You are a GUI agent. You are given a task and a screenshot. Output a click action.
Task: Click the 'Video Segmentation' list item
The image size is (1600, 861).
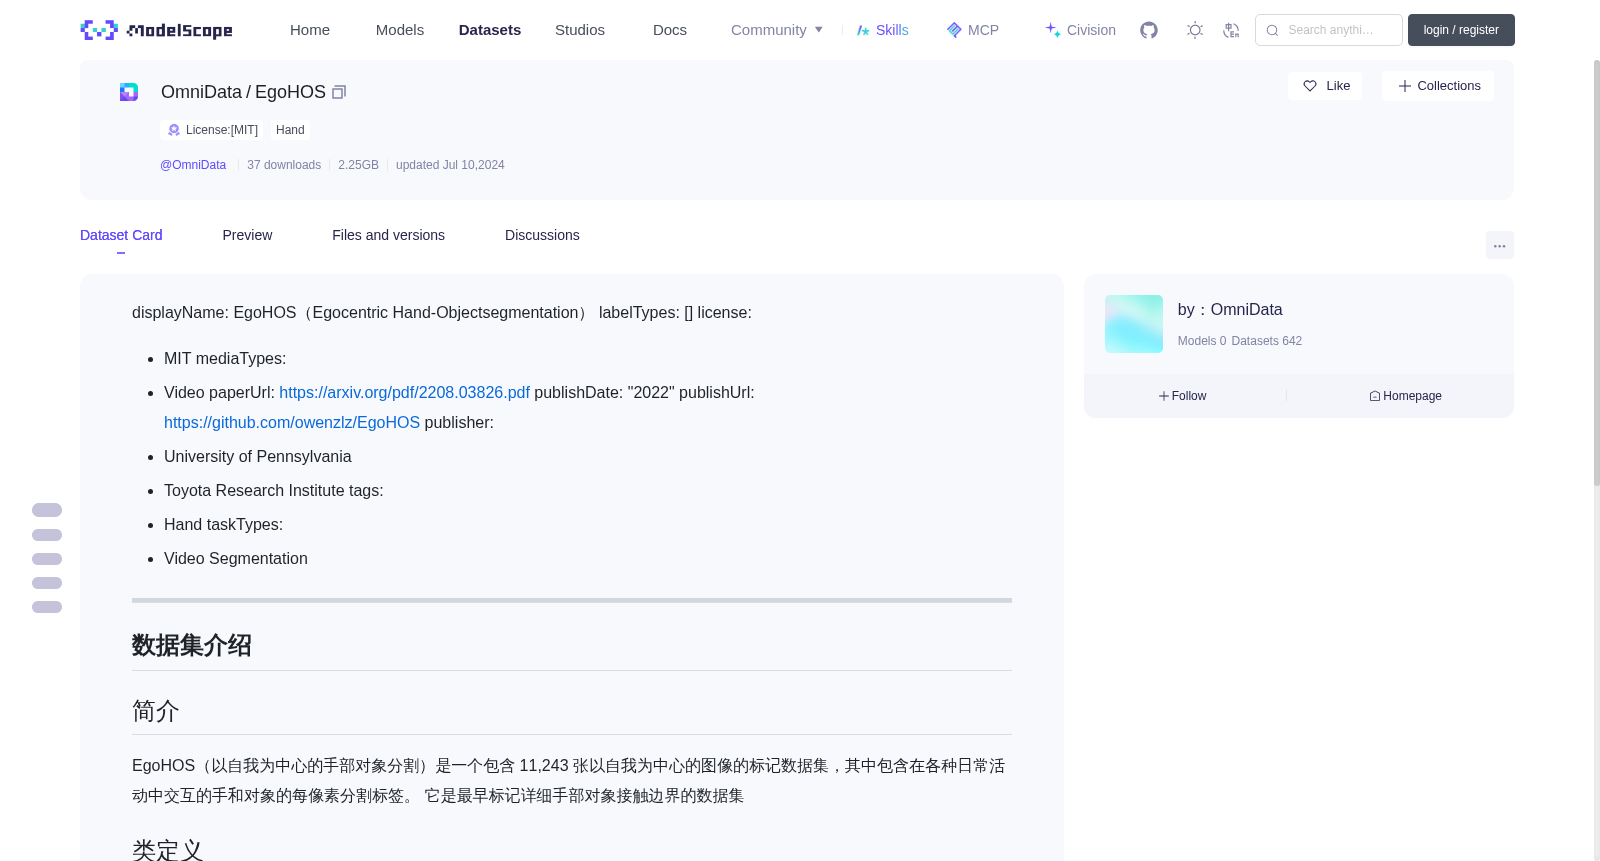tap(236, 558)
